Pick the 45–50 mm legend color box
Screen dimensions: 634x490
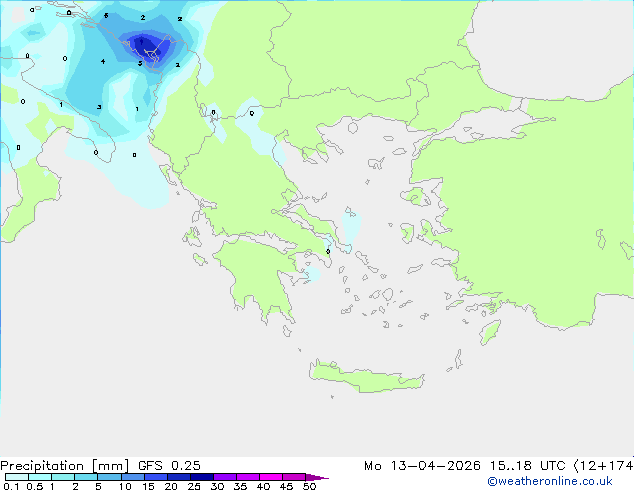pyautogui.click(x=294, y=477)
